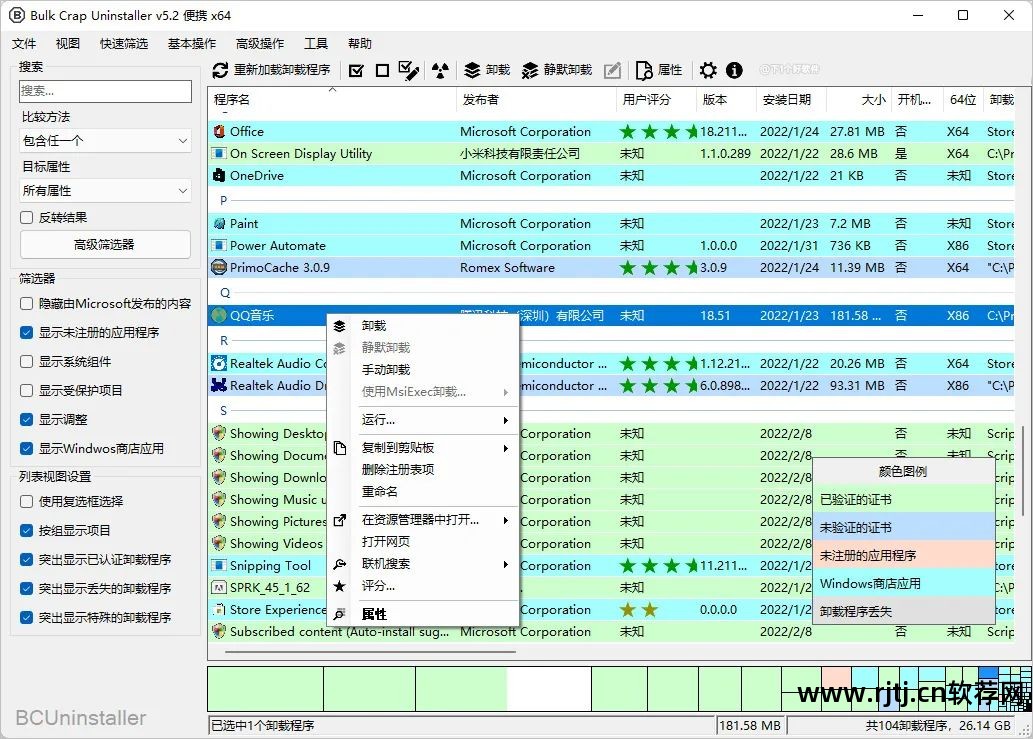Open settings via the toolbar gear icon
The image size is (1033, 739).
[708, 70]
